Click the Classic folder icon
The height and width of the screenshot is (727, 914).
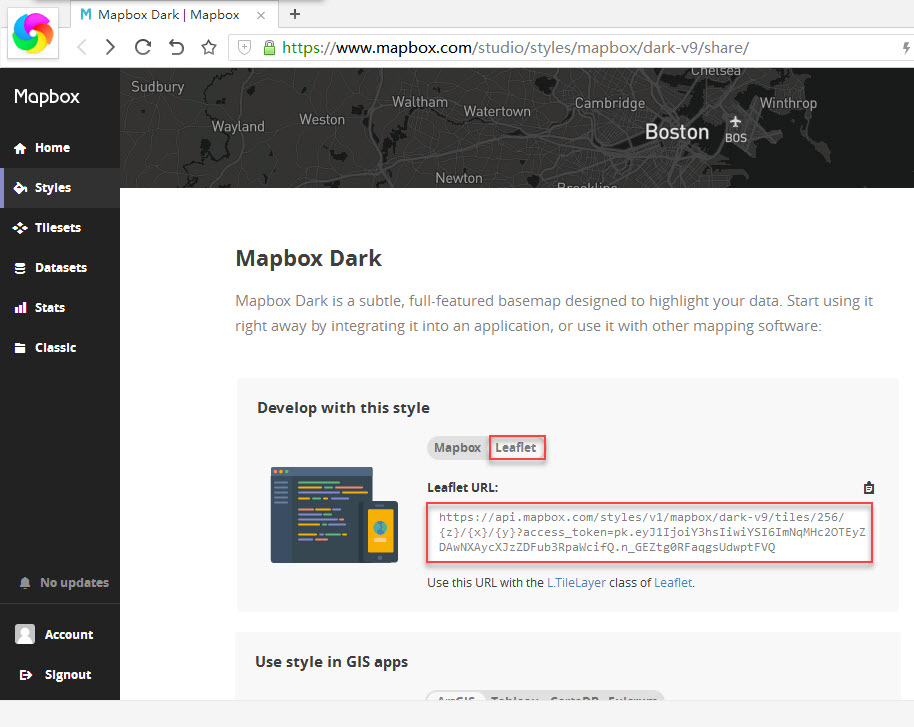(20, 348)
